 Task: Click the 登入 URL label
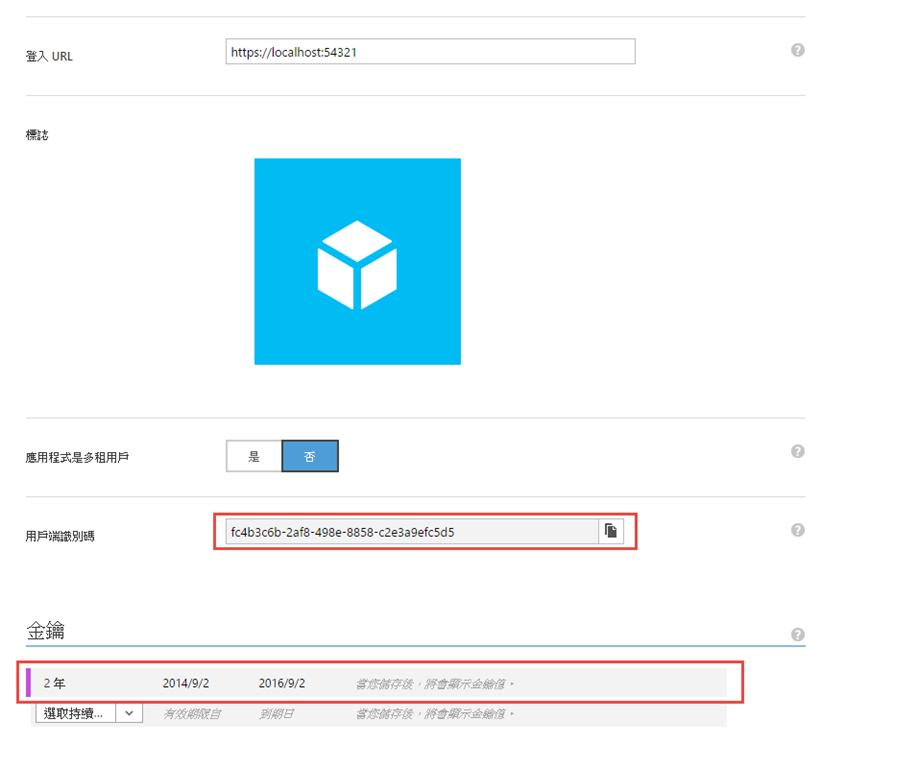coord(49,56)
